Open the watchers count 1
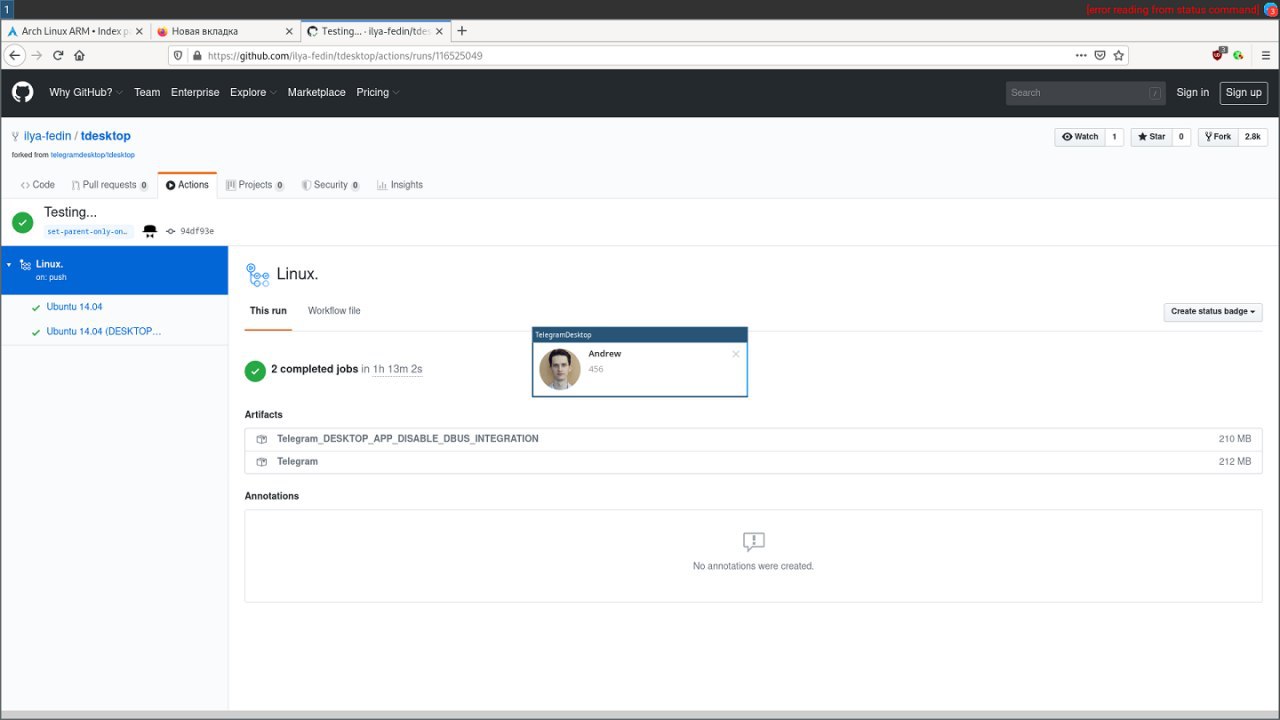 coord(1114,137)
